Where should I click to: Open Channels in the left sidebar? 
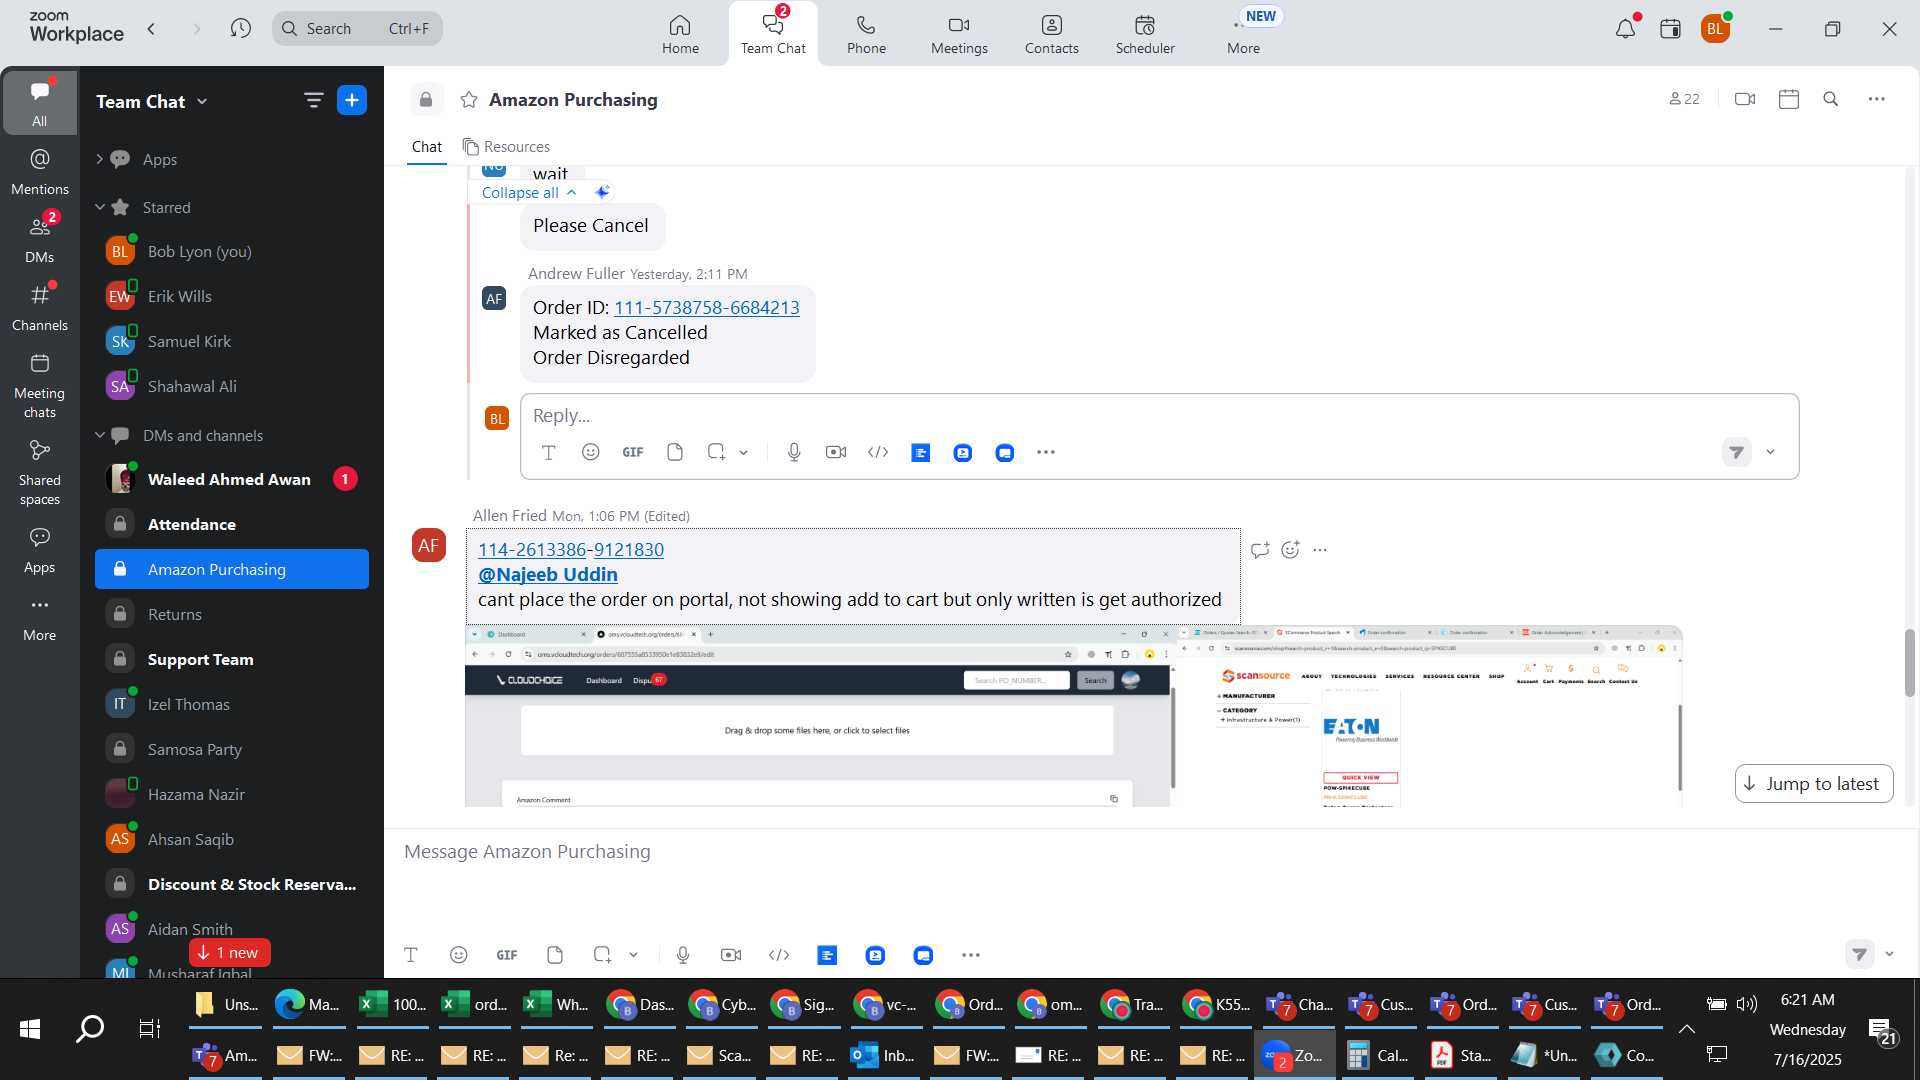point(40,307)
